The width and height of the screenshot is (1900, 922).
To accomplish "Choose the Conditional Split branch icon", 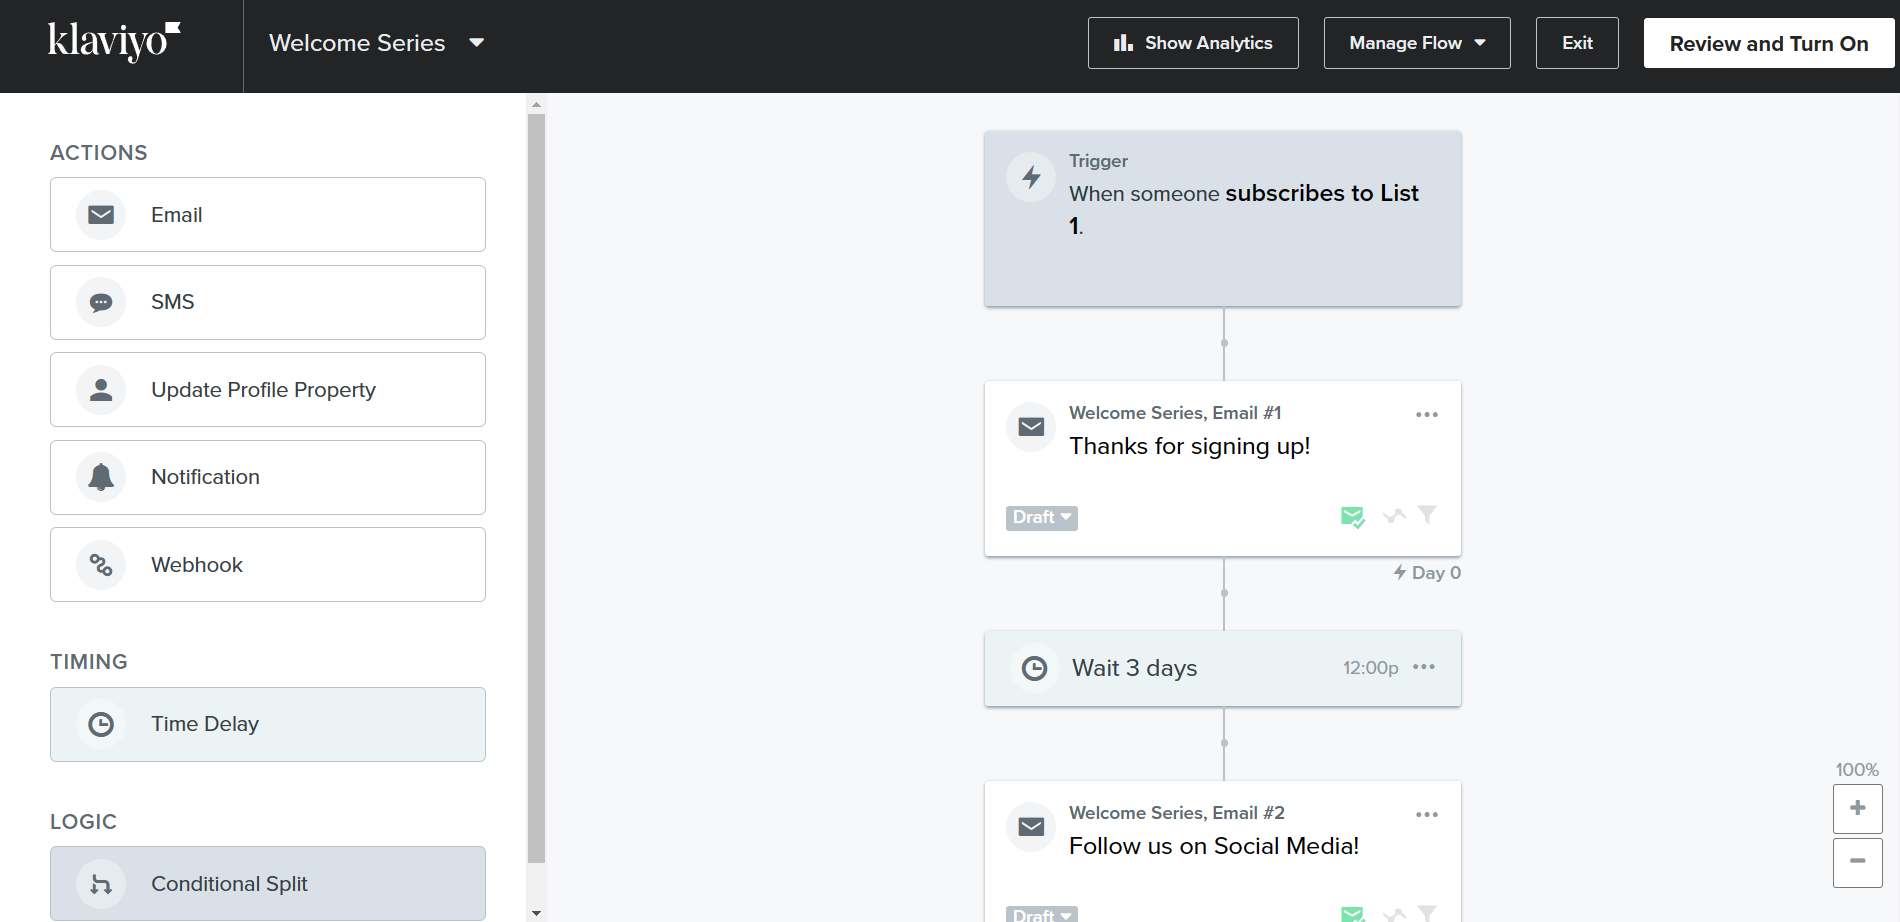I will pos(101,884).
